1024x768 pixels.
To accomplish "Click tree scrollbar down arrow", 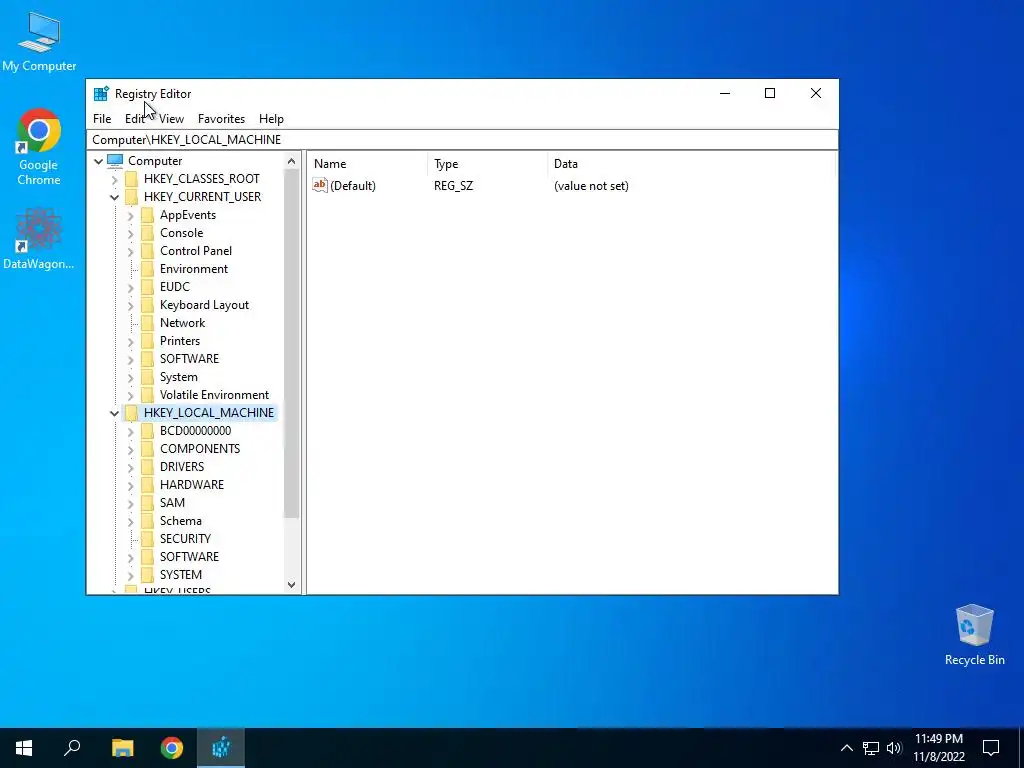I will pos(291,585).
